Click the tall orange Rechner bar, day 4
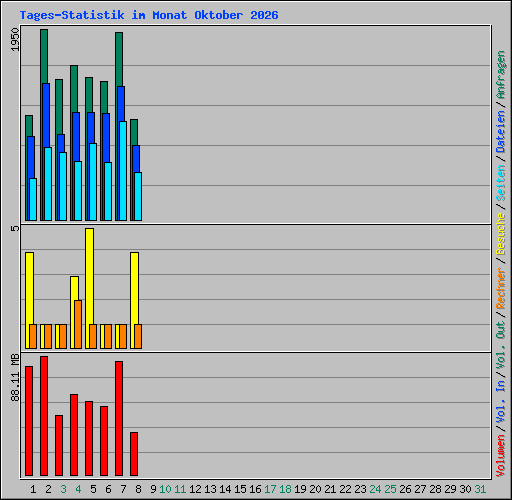The width and height of the screenshot is (512, 500). click(x=78, y=324)
